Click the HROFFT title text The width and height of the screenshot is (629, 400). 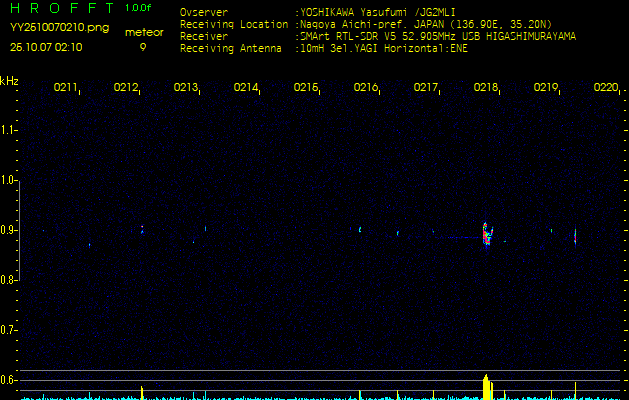(62, 9)
